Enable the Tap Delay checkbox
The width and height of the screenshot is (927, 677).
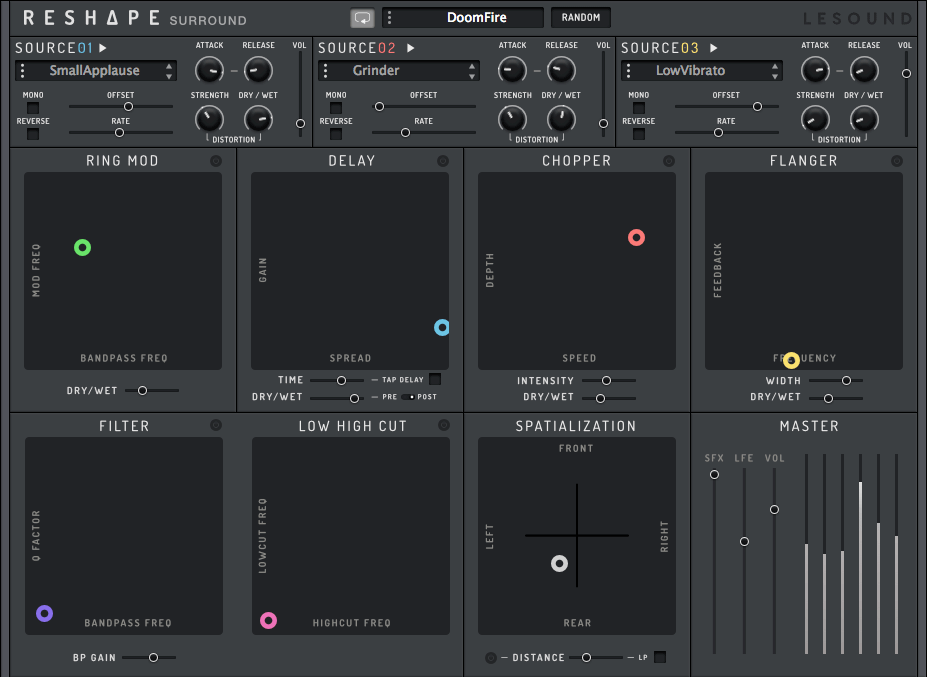click(435, 379)
